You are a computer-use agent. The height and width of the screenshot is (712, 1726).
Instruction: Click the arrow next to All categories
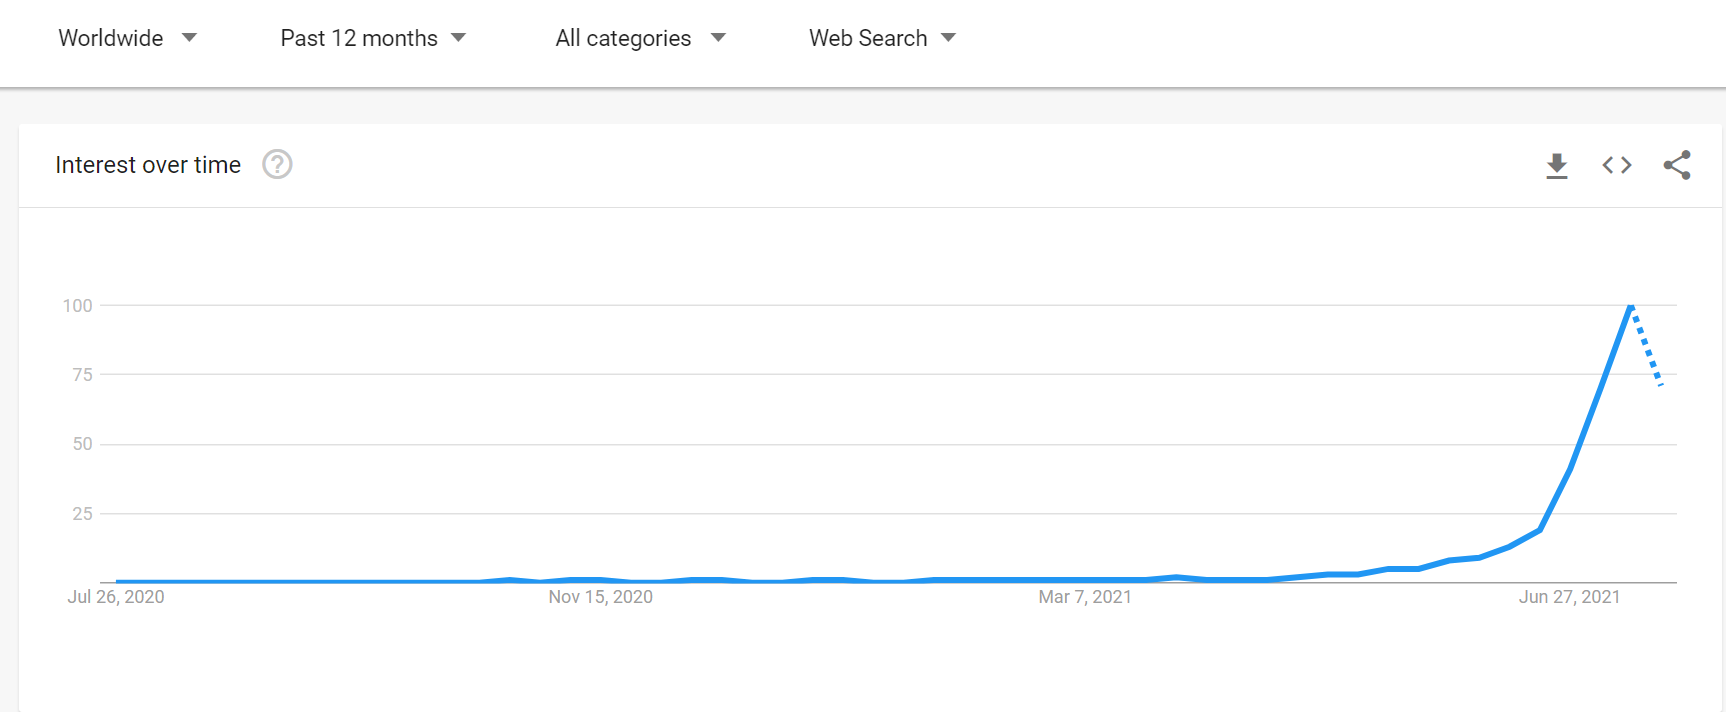tap(718, 38)
